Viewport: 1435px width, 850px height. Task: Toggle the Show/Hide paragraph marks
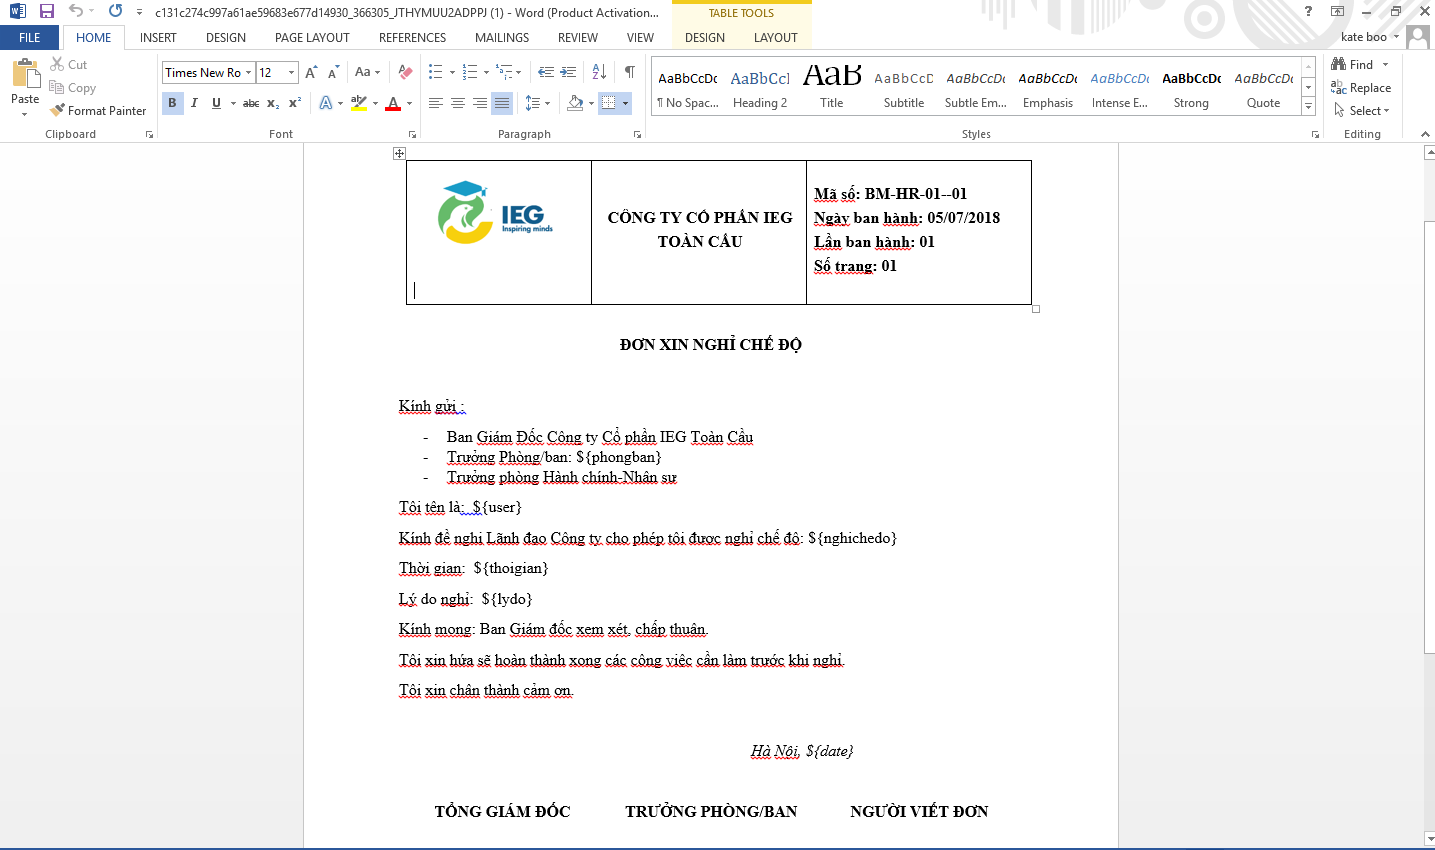[x=628, y=72]
